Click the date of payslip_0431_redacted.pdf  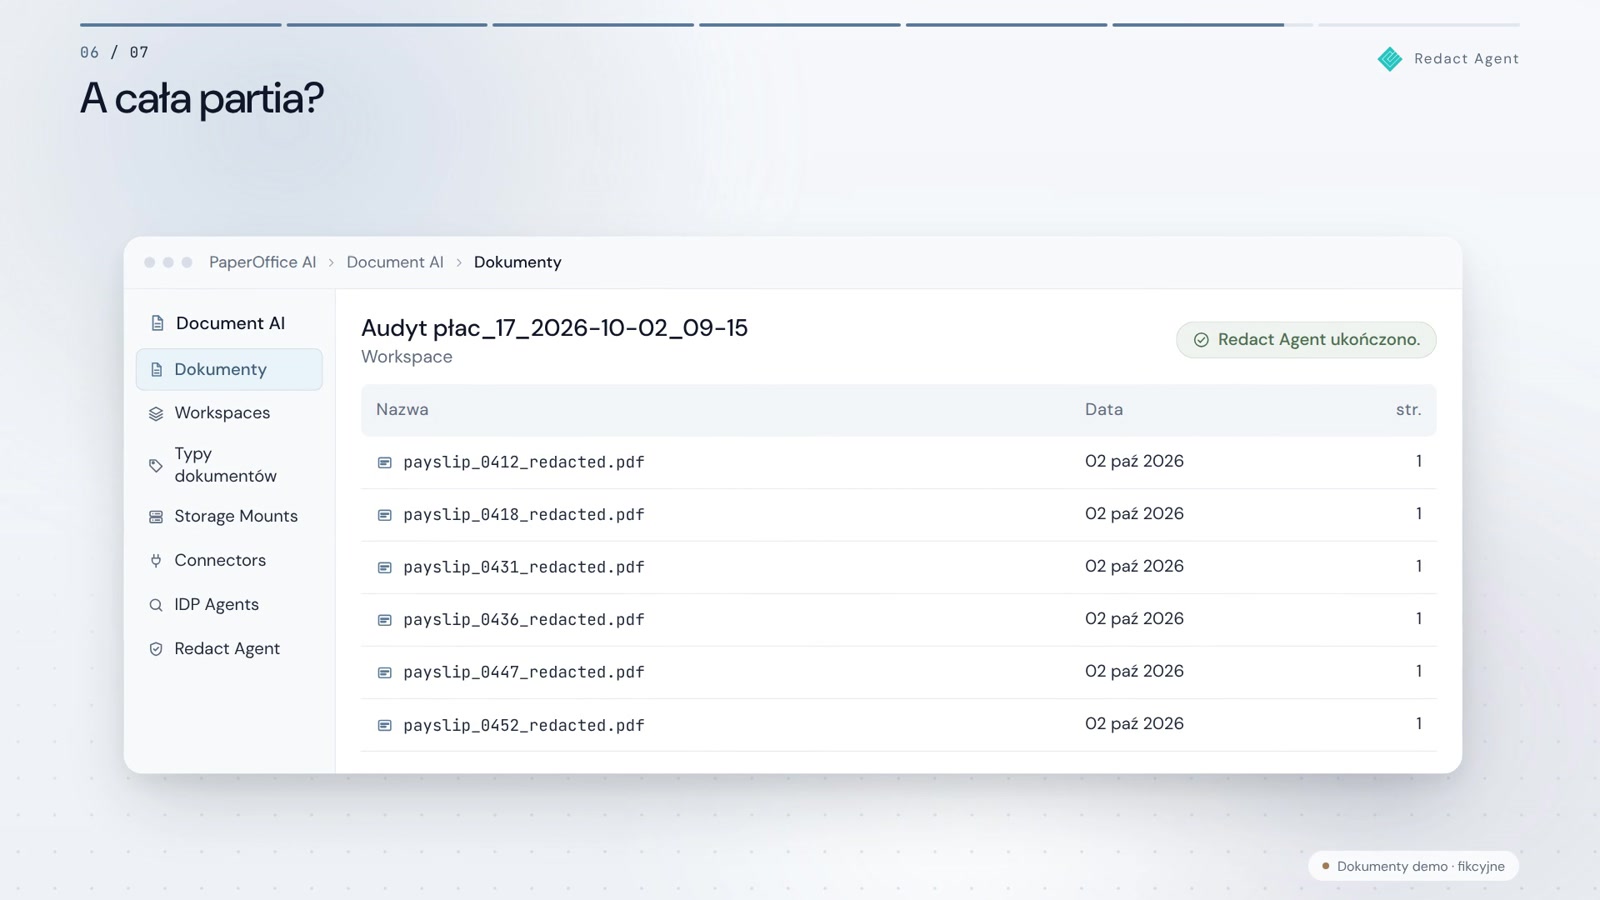[1134, 566]
